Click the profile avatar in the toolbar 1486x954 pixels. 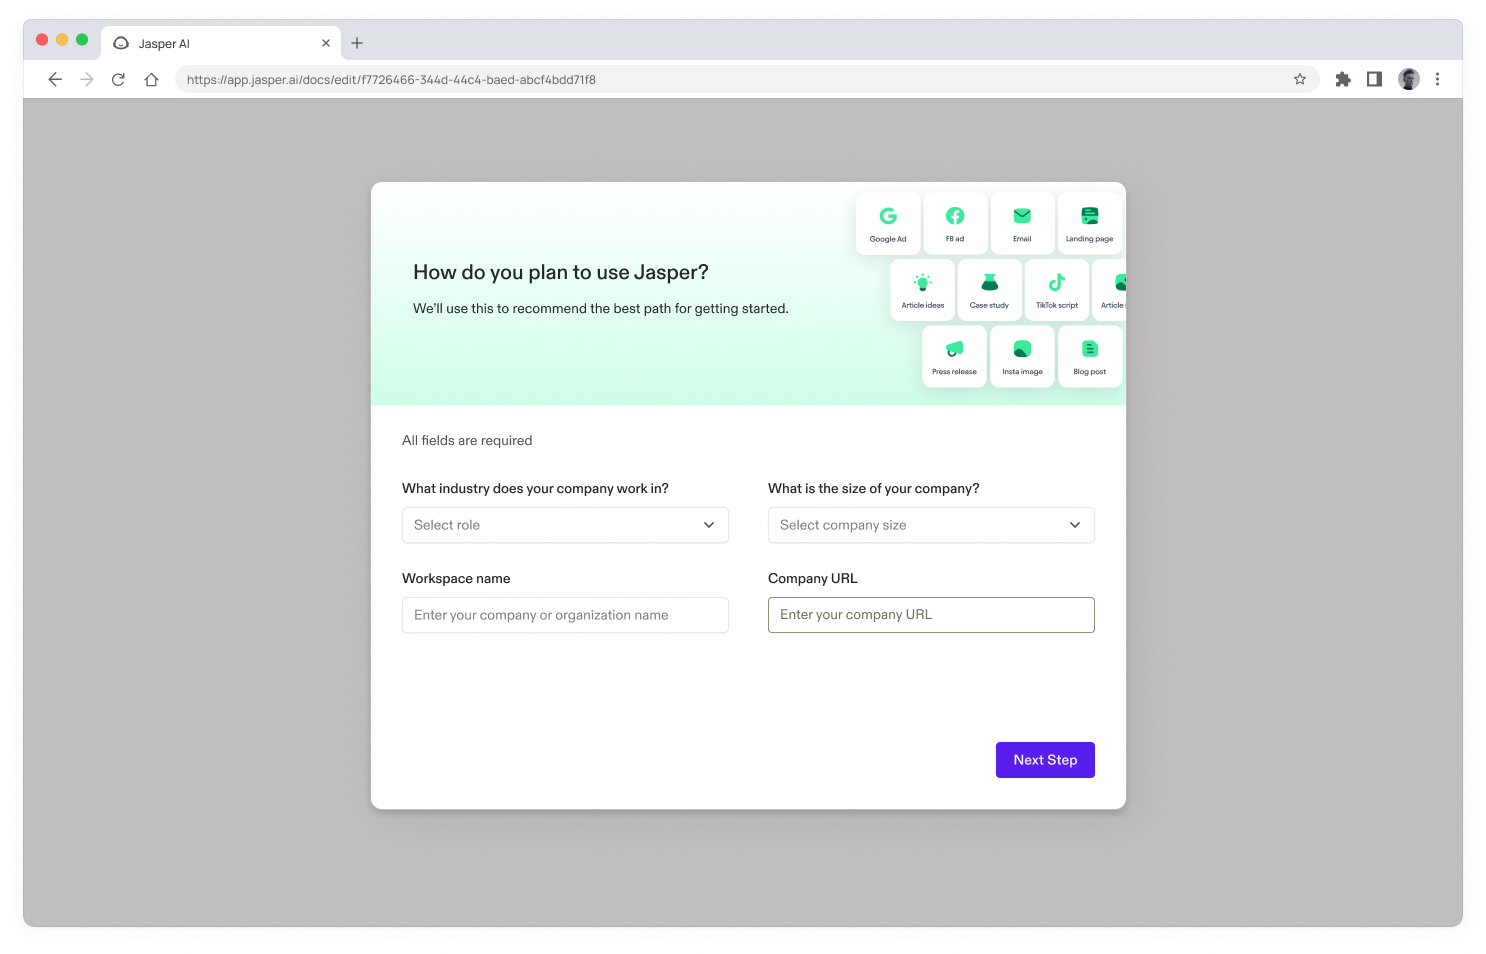(x=1408, y=79)
